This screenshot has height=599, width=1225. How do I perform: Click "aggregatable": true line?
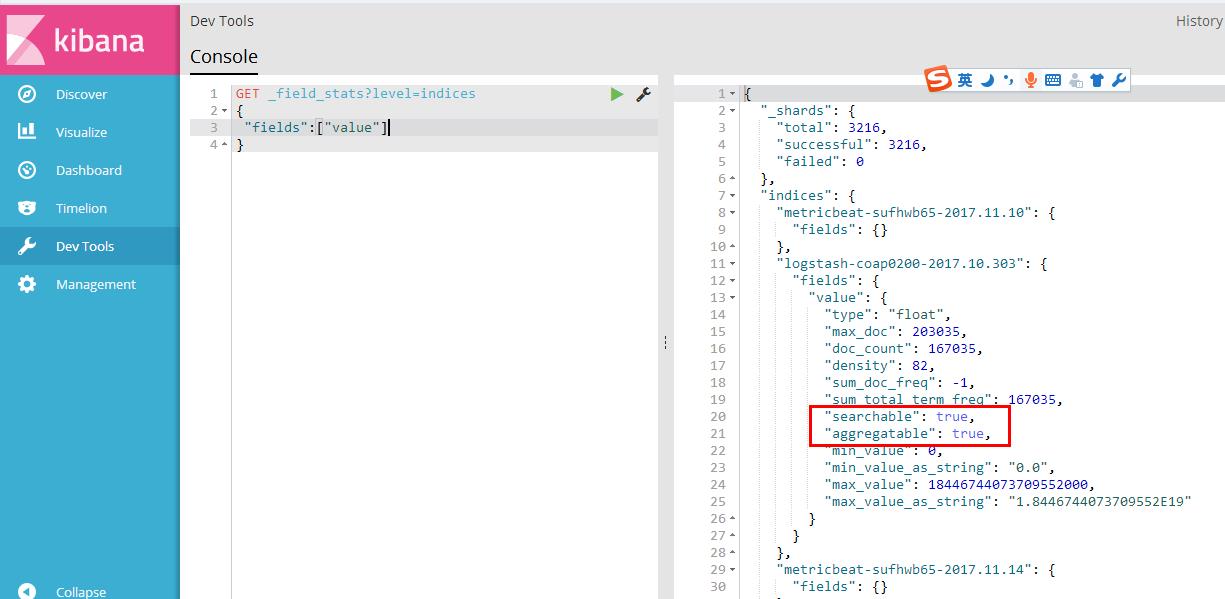click(907, 433)
